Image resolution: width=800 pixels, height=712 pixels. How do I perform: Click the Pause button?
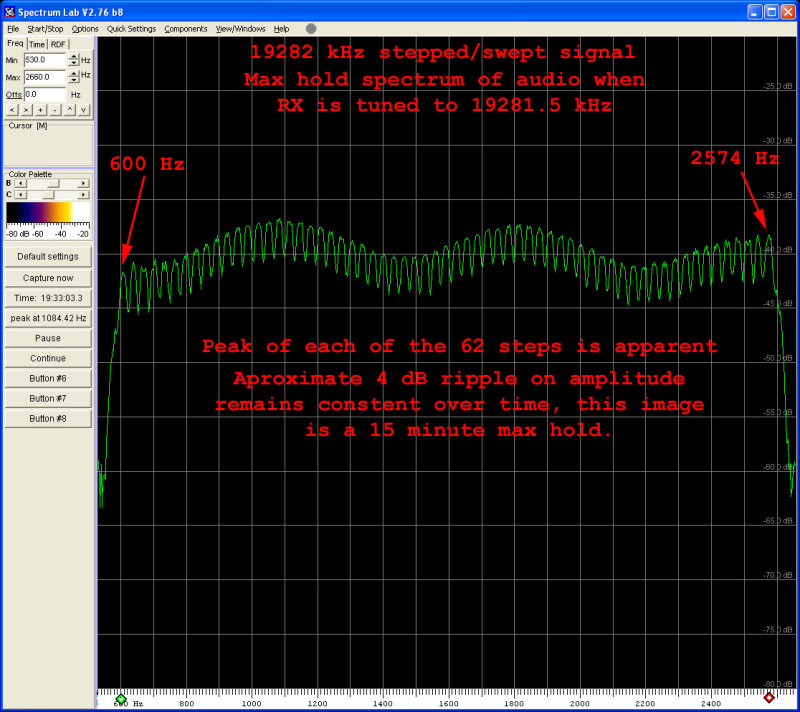click(x=48, y=338)
